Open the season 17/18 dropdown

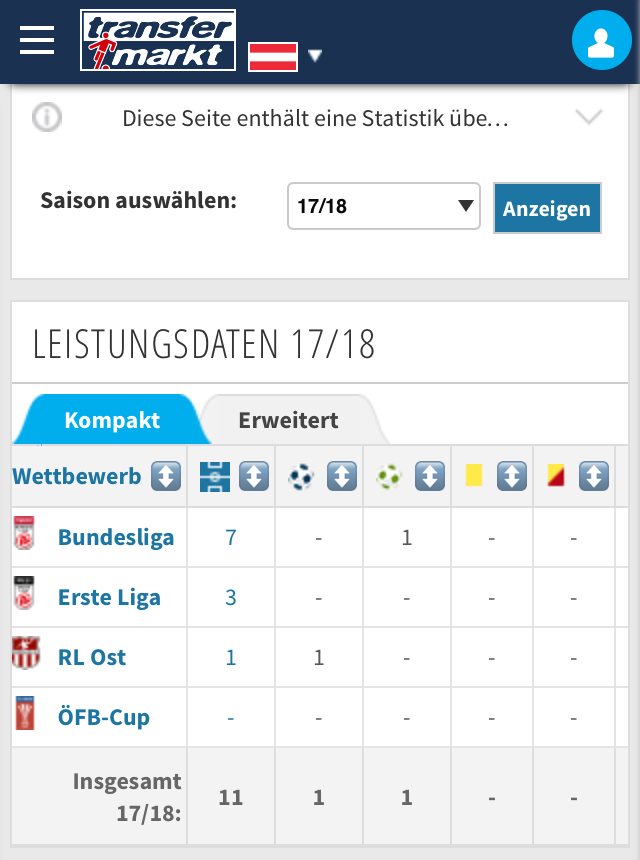tap(384, 206)
